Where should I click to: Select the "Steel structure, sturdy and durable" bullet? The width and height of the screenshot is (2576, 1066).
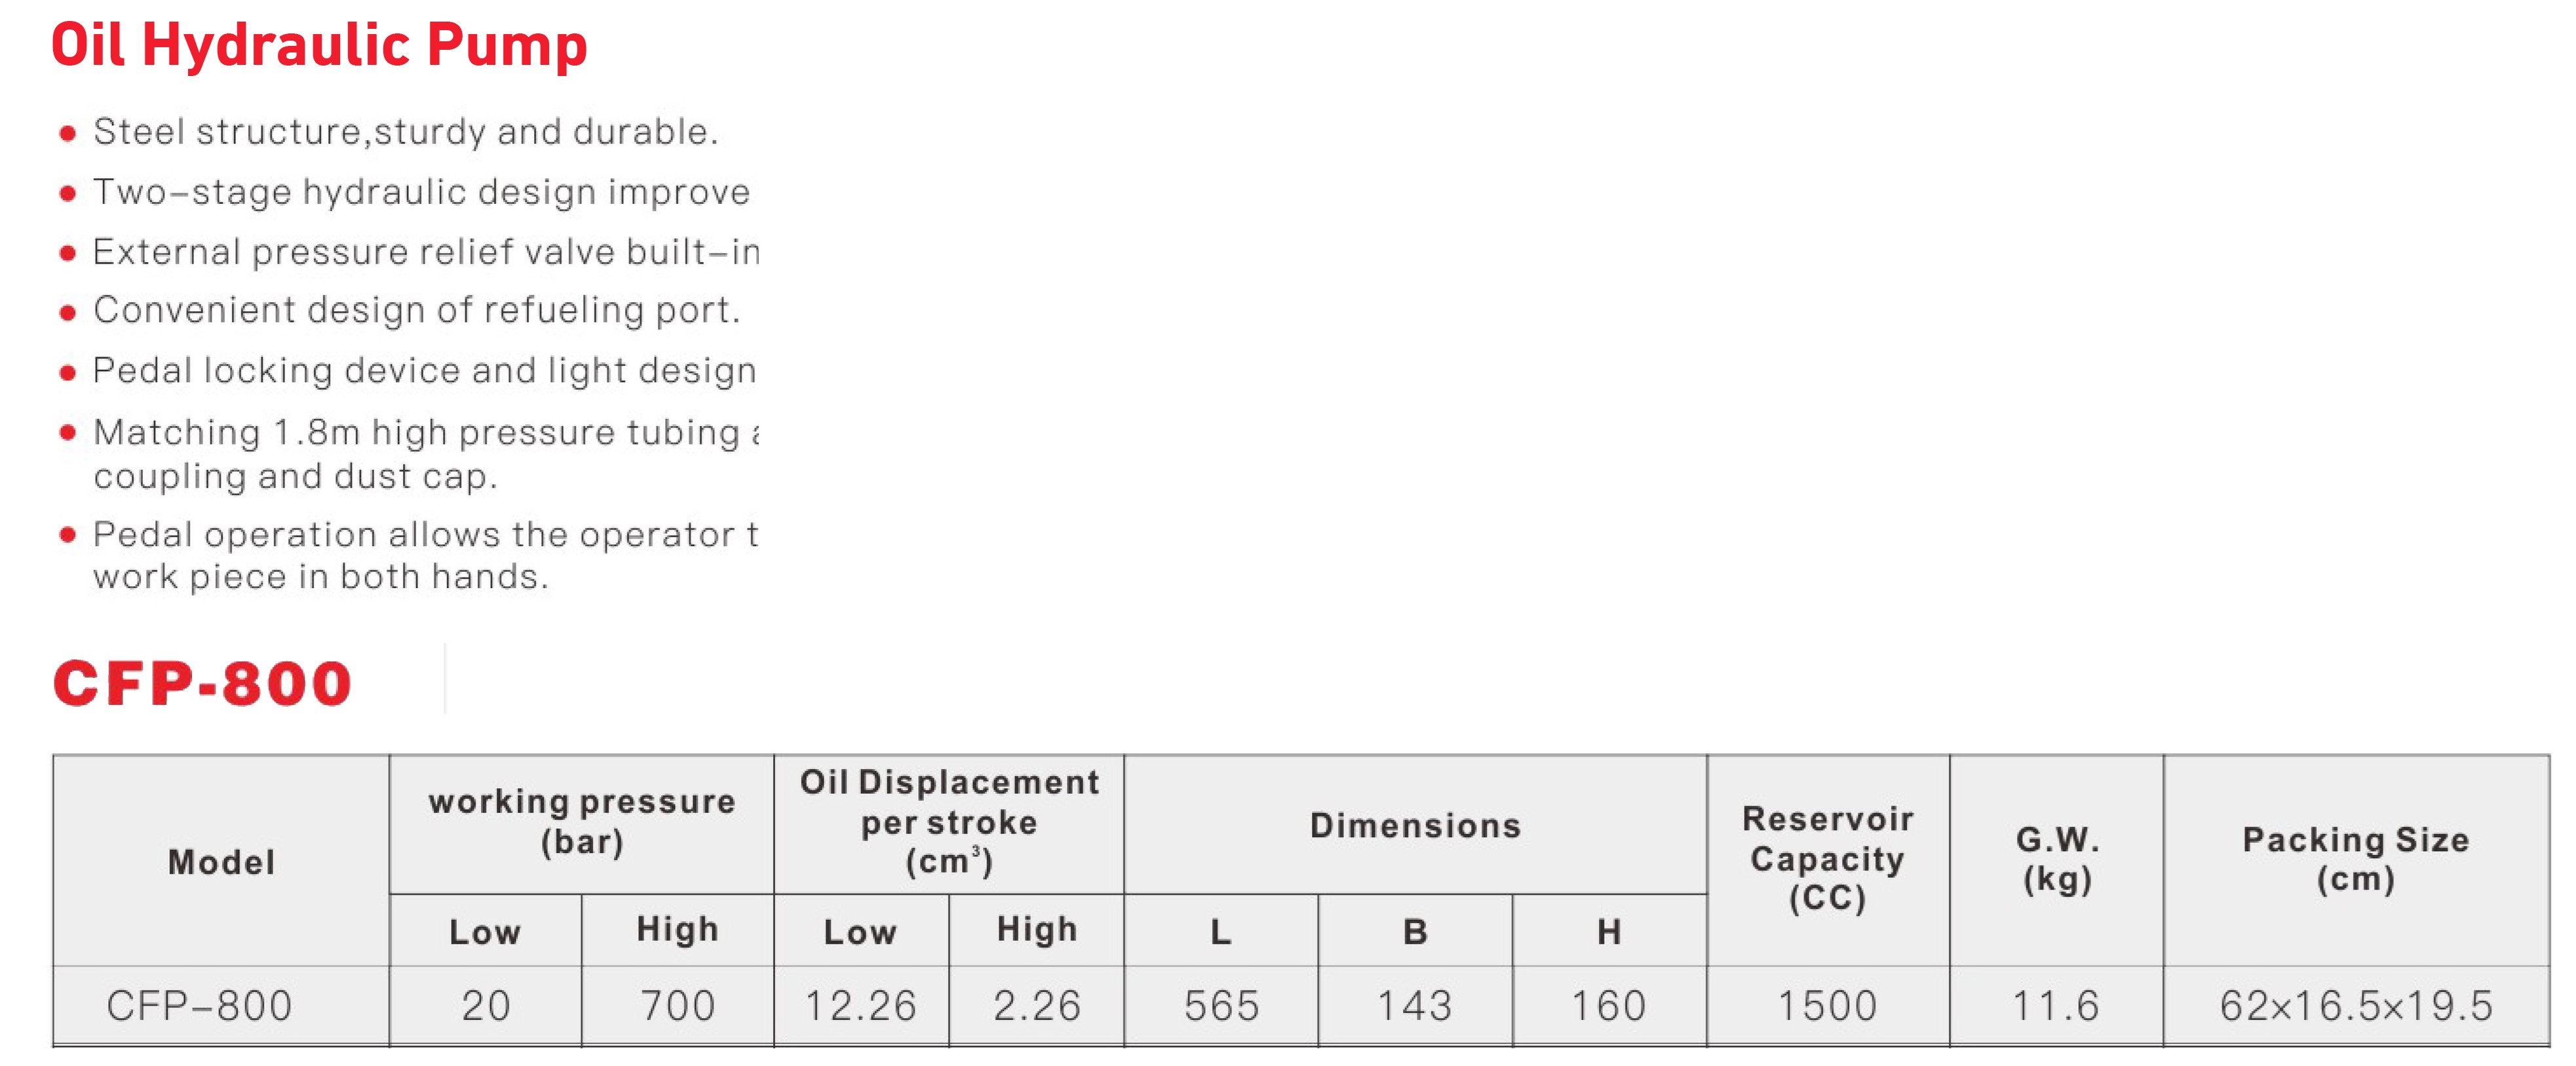click(405, 132)
